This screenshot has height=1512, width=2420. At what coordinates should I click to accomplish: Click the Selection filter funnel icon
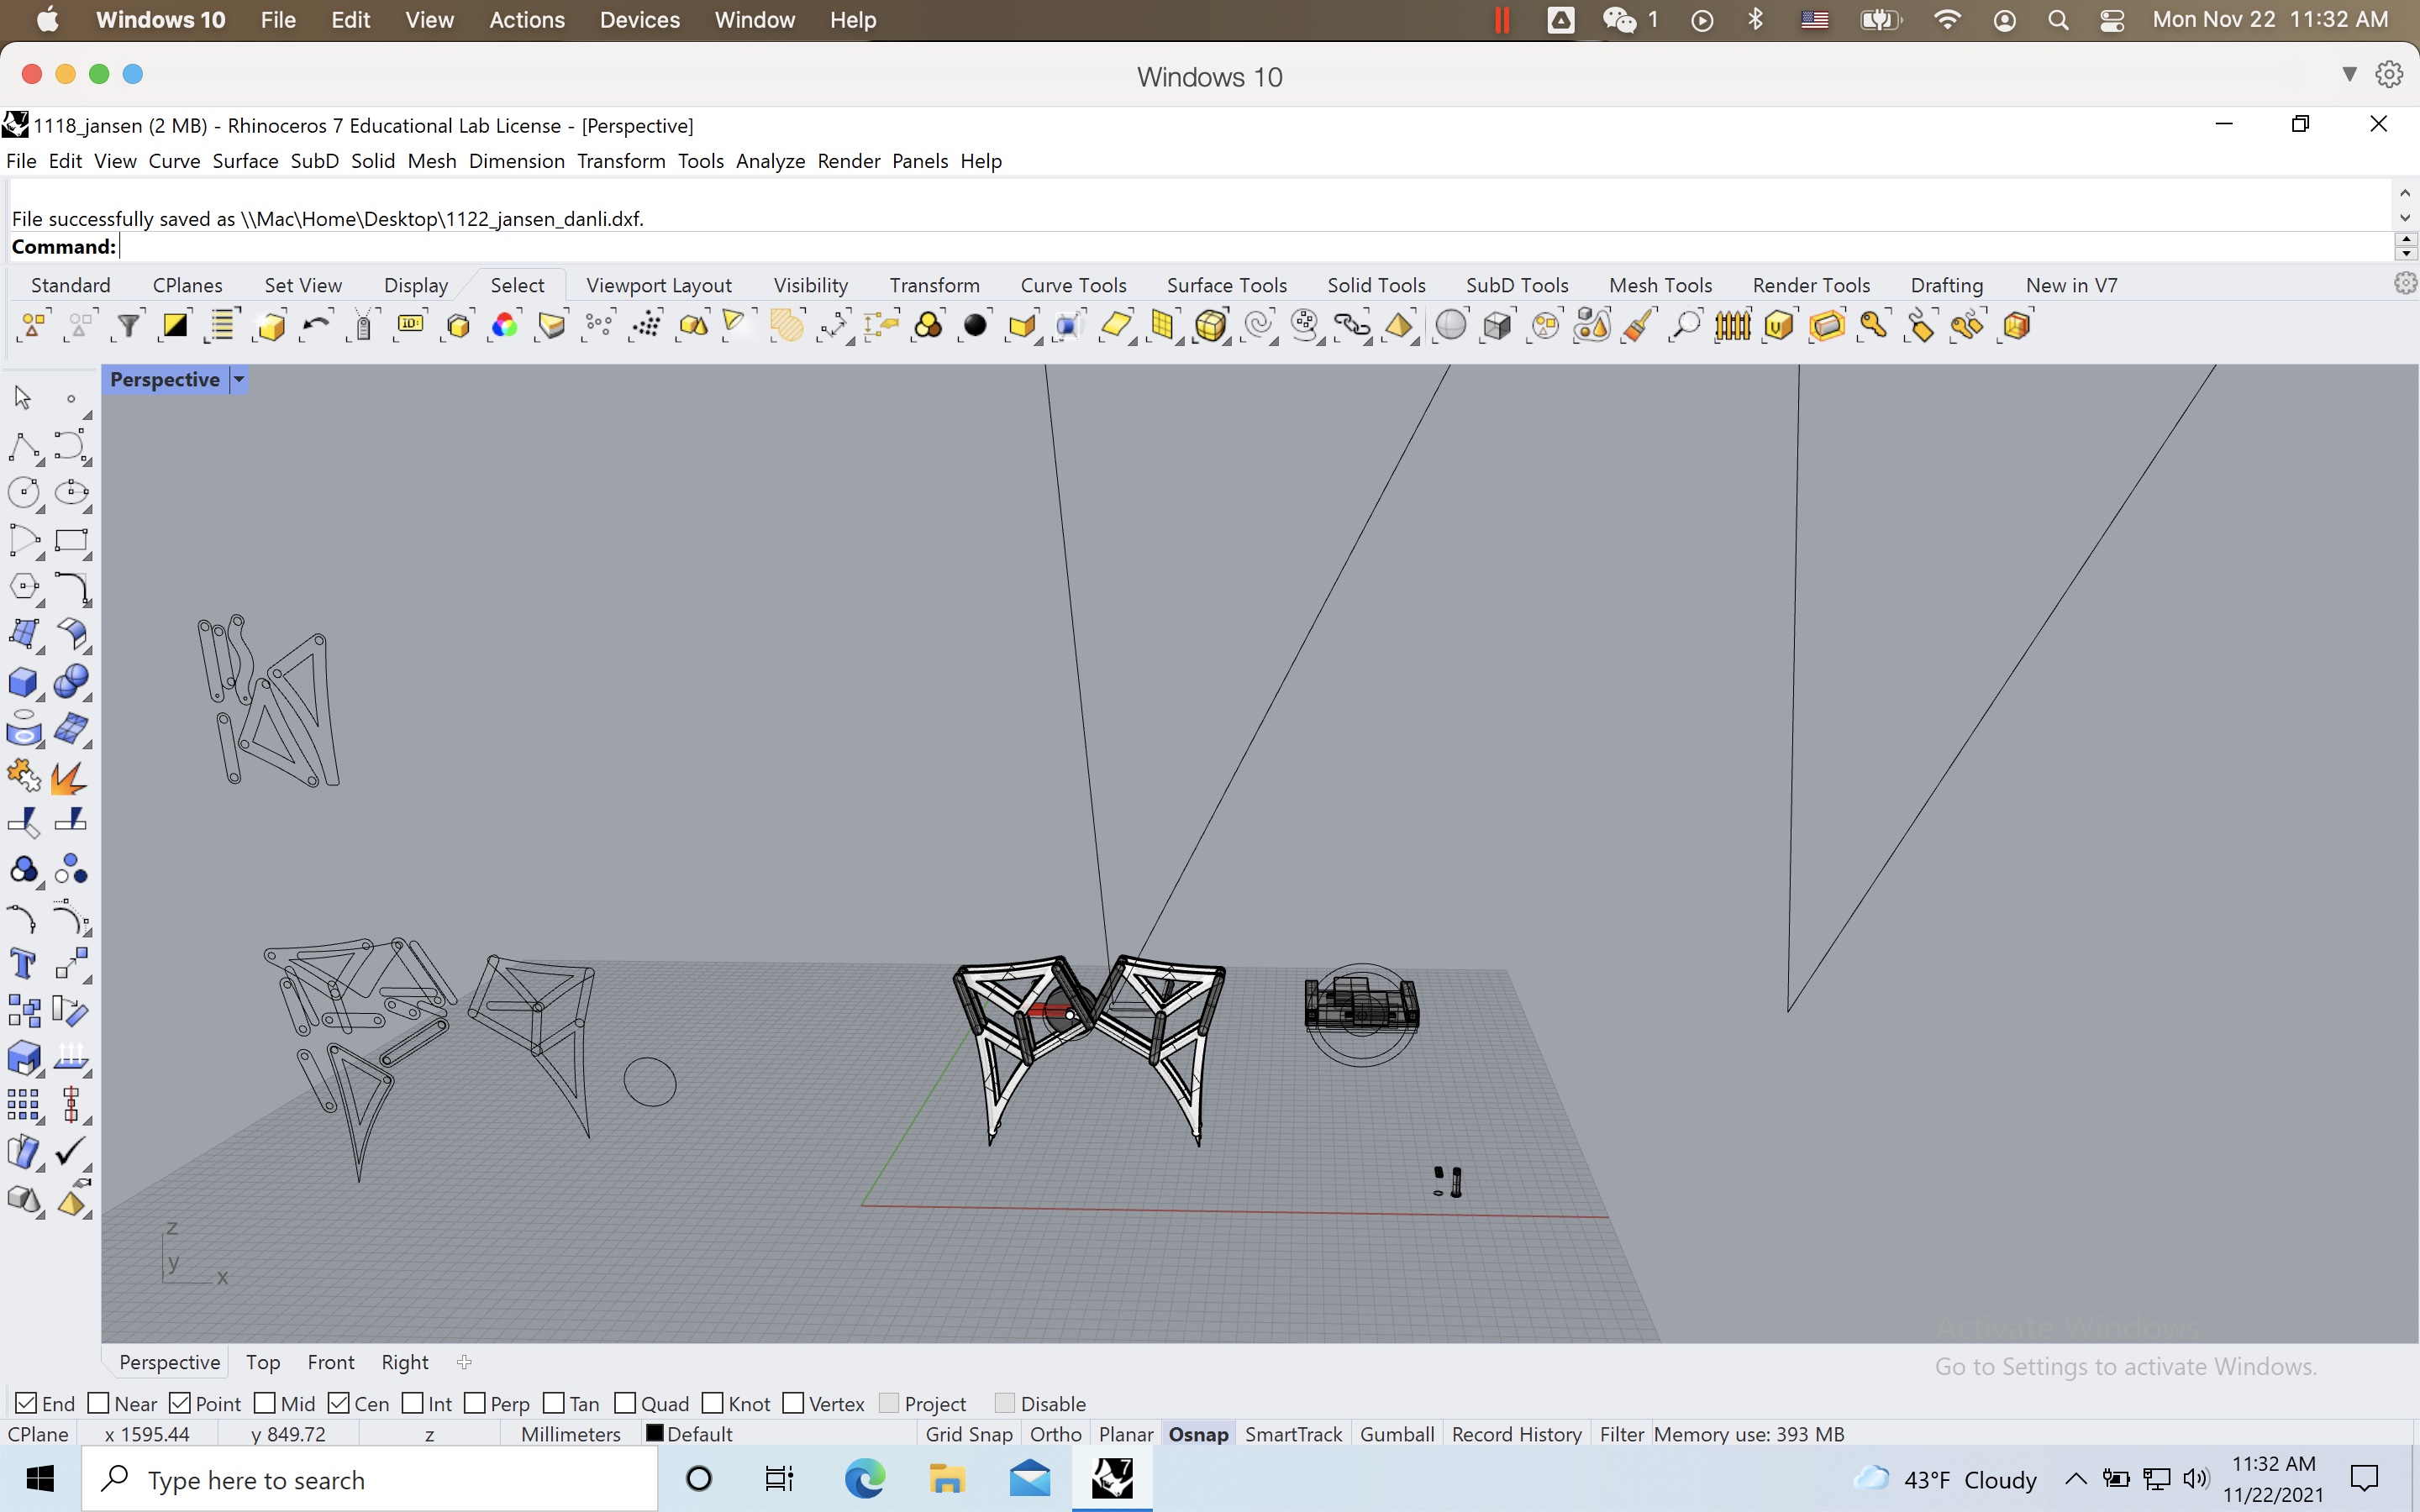coord(128,326)
